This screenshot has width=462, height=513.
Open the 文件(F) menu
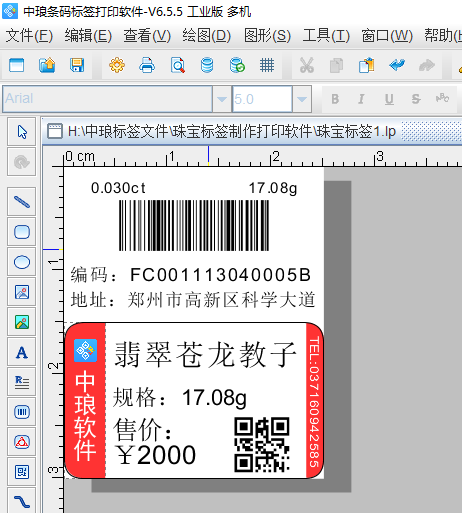tap(29, 35)
